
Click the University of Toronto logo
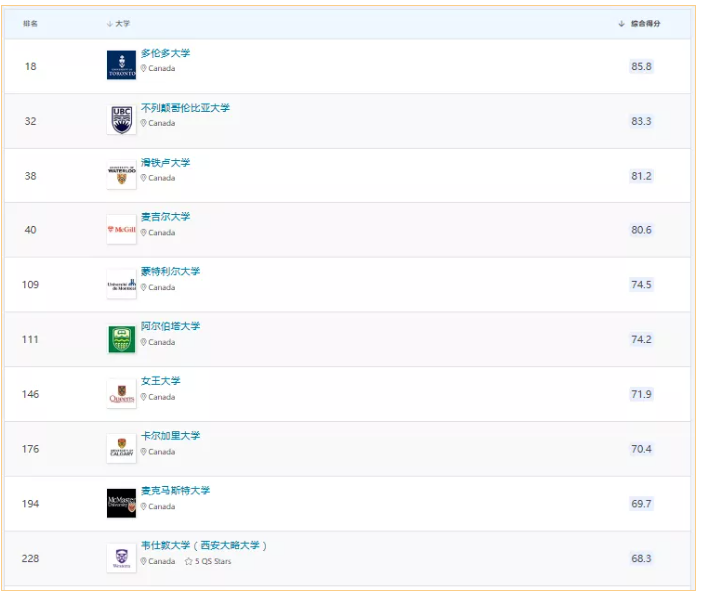point(121,65)
